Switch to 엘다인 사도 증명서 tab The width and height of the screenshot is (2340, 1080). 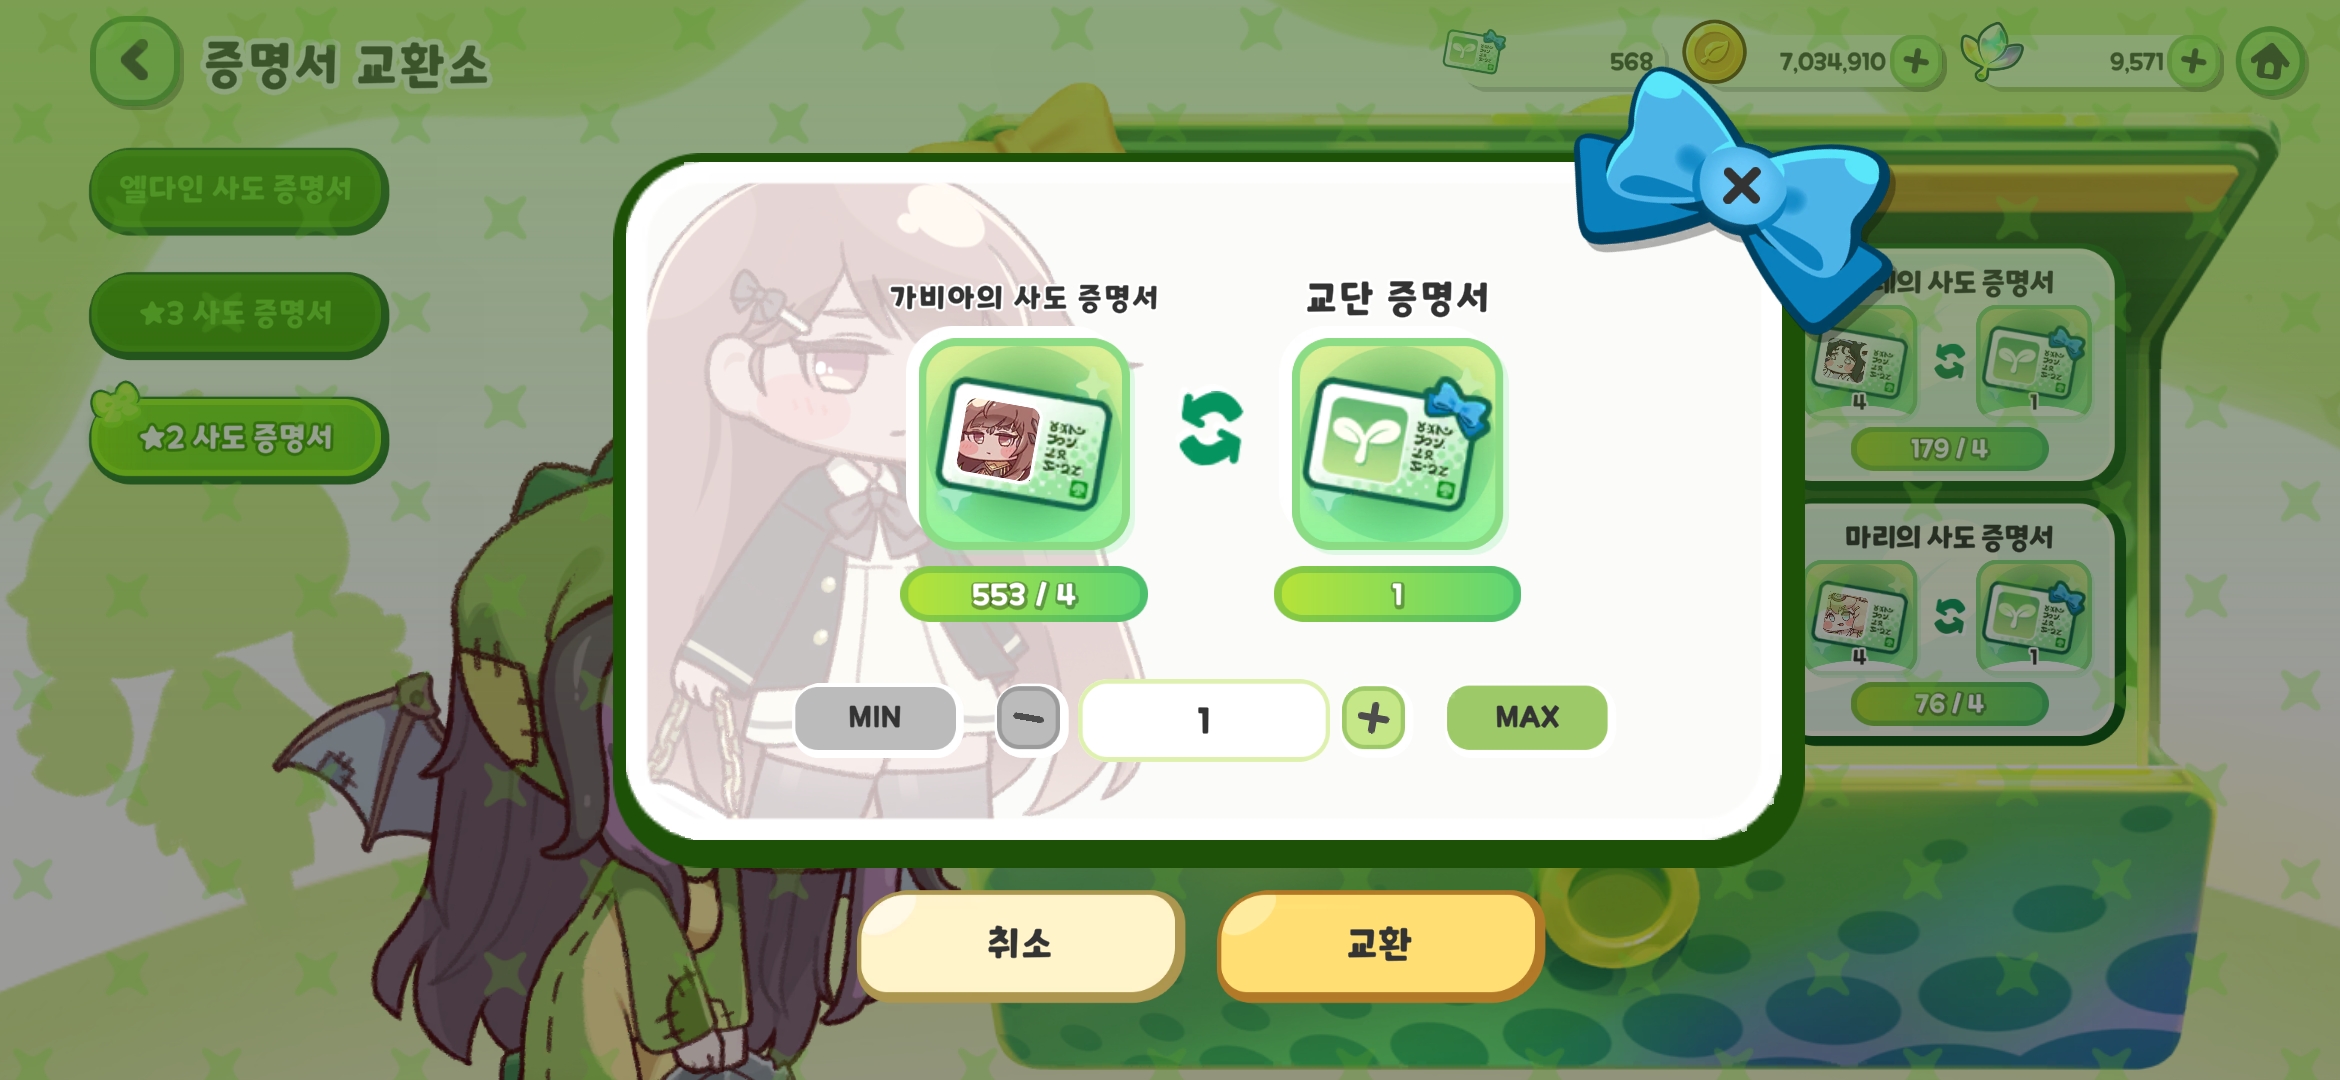pyautogui.click(x=238, y=189)
